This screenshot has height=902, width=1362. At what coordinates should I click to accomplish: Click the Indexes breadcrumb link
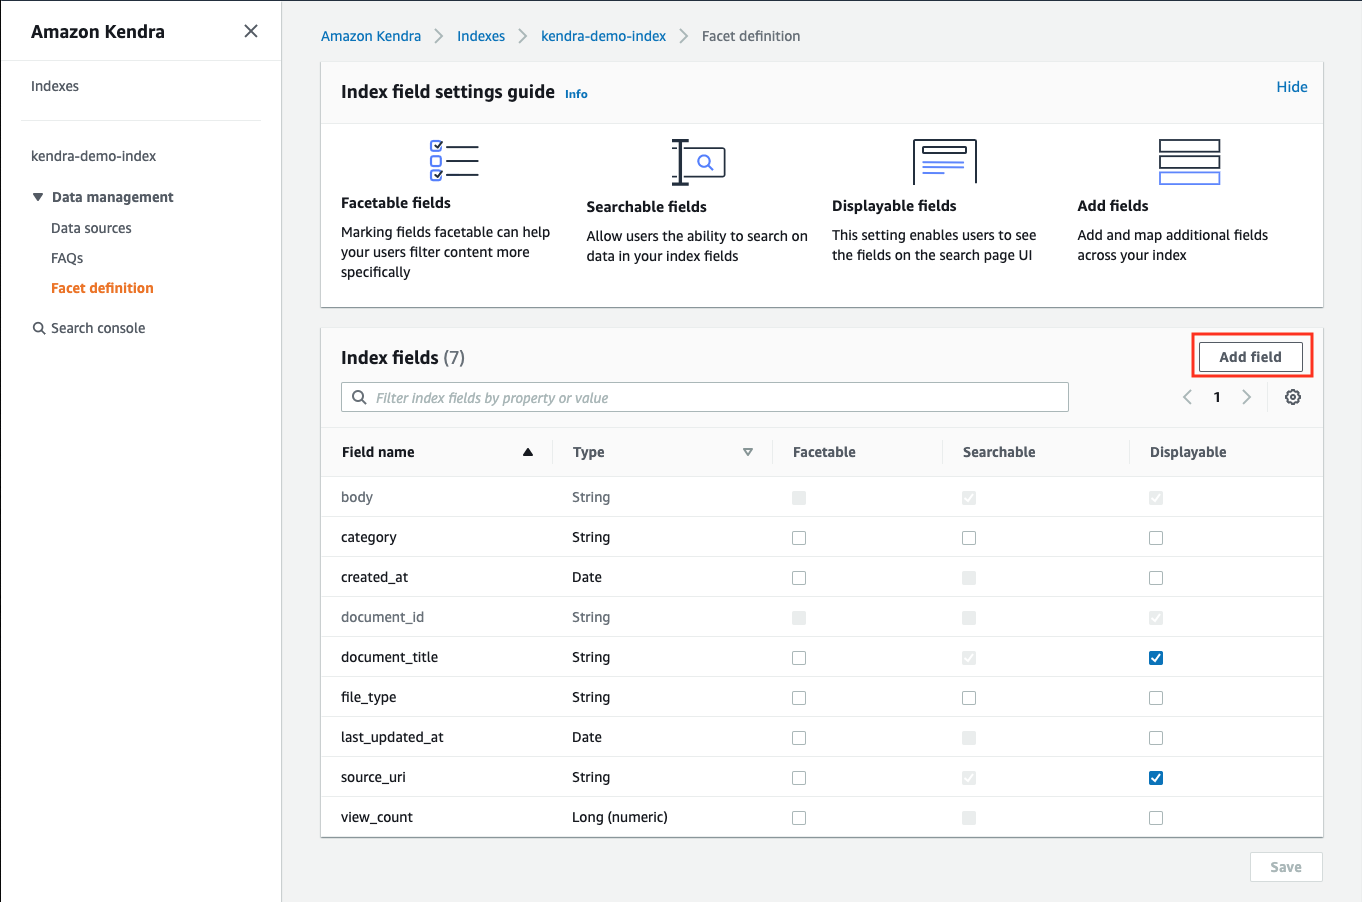point(481,36)
